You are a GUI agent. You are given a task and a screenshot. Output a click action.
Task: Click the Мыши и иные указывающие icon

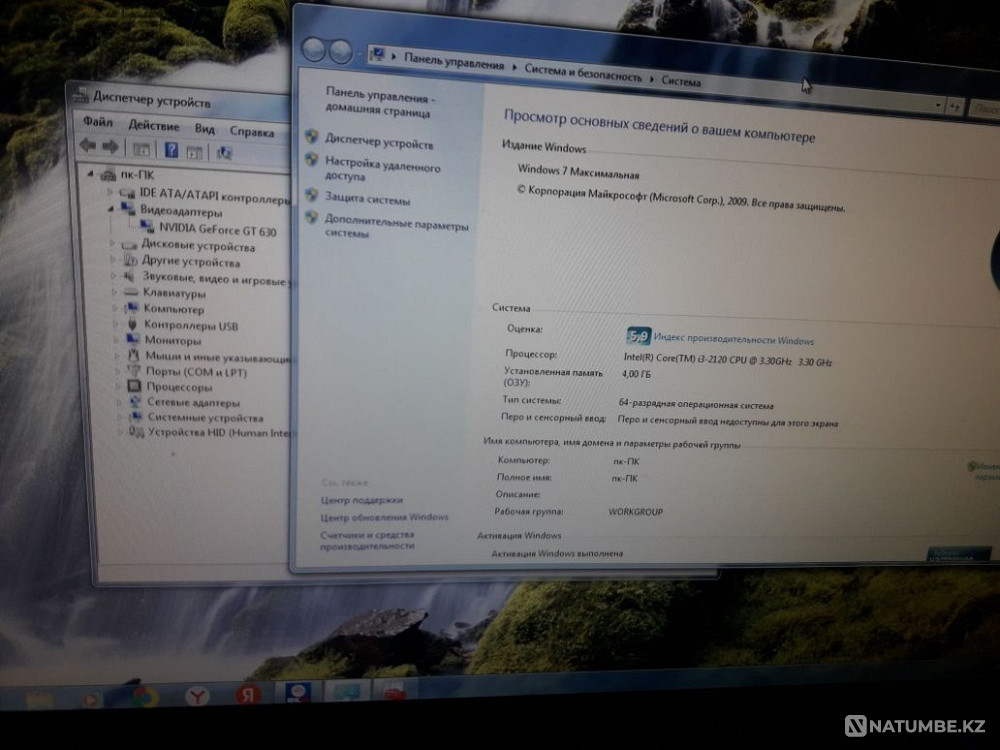pyautogui.click(x=133, y=355)
